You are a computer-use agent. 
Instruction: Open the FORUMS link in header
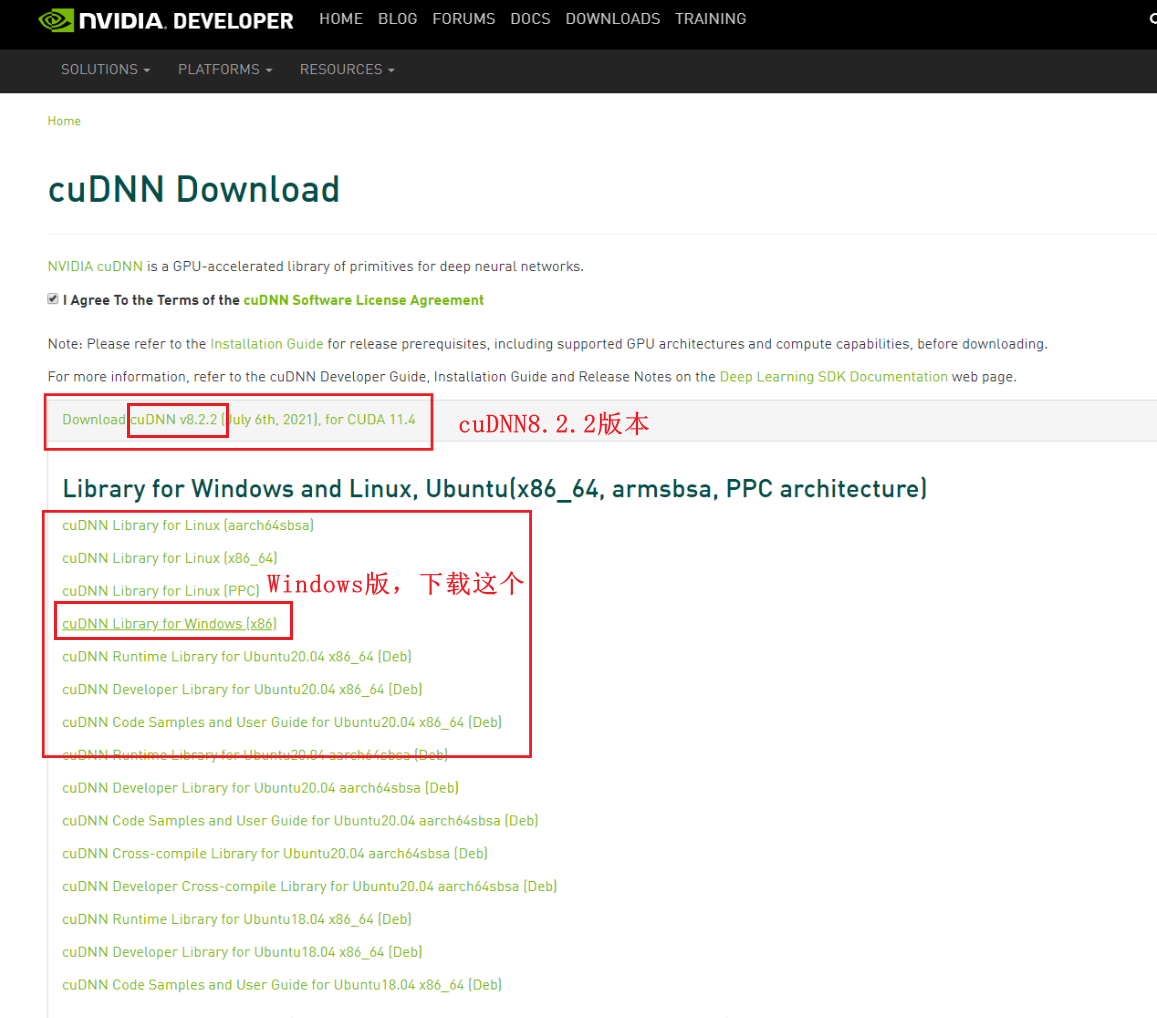(x=463, y=19)
